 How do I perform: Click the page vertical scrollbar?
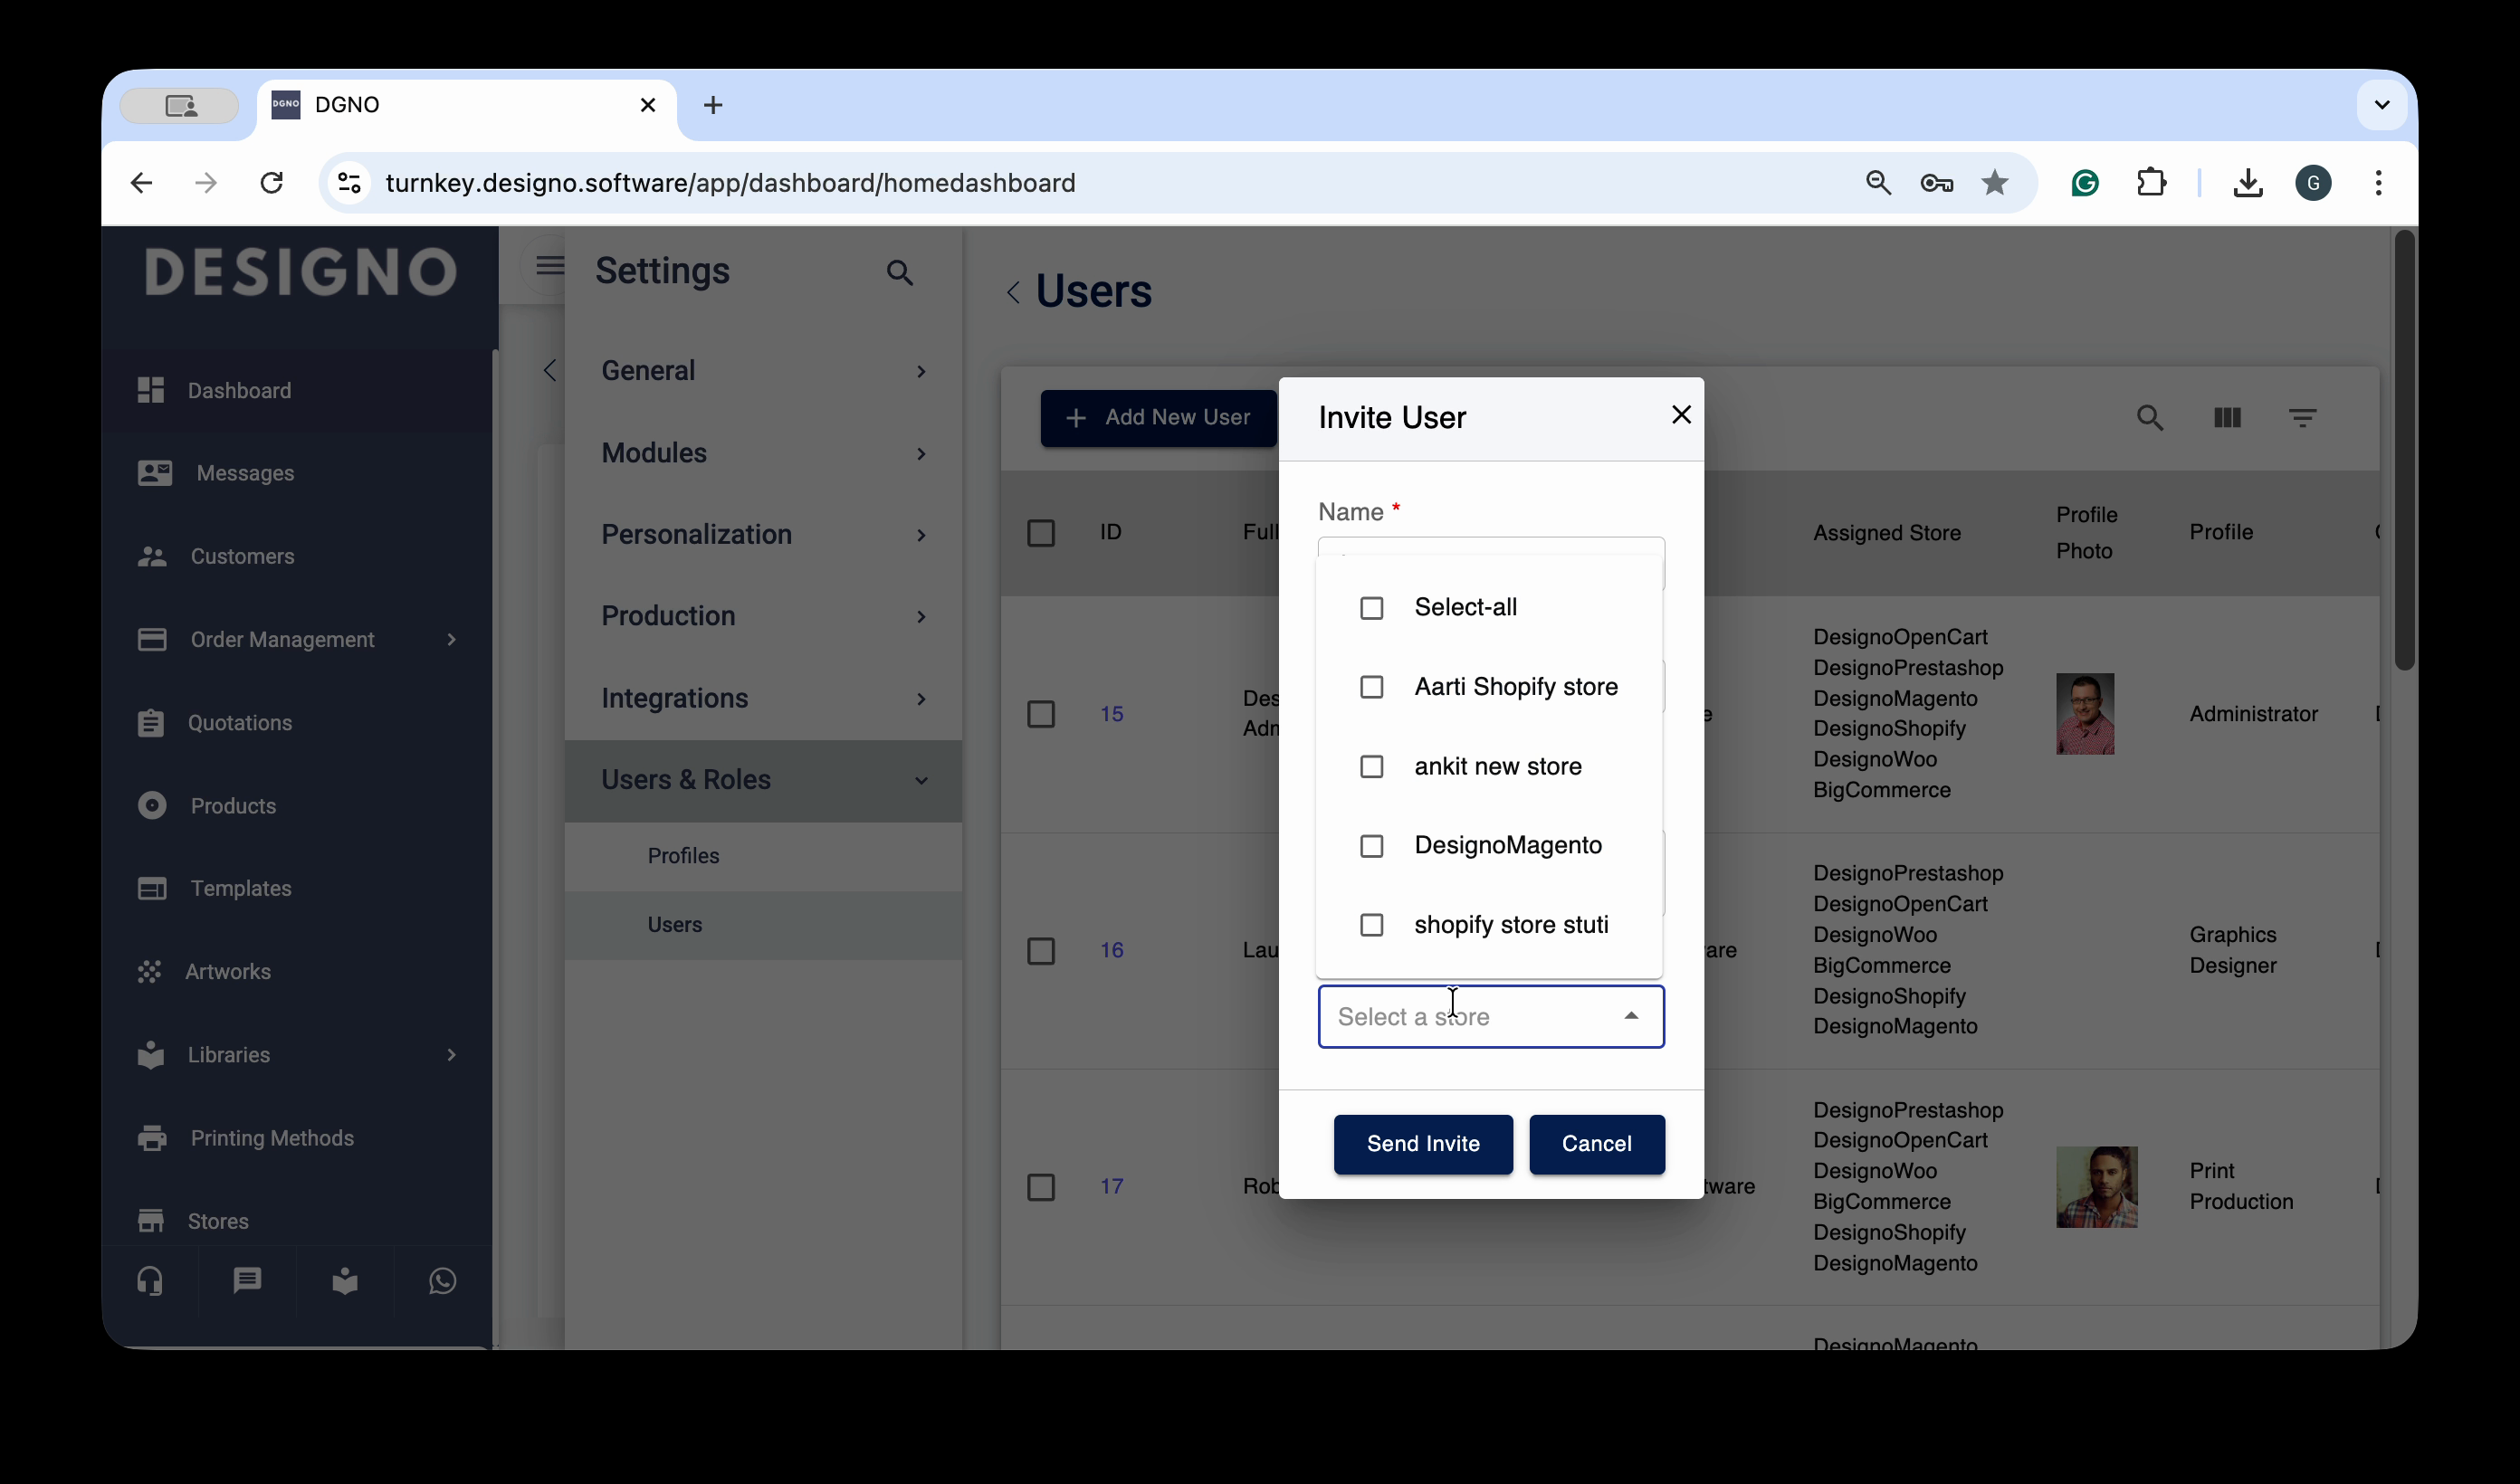[x=2405, y=450]
